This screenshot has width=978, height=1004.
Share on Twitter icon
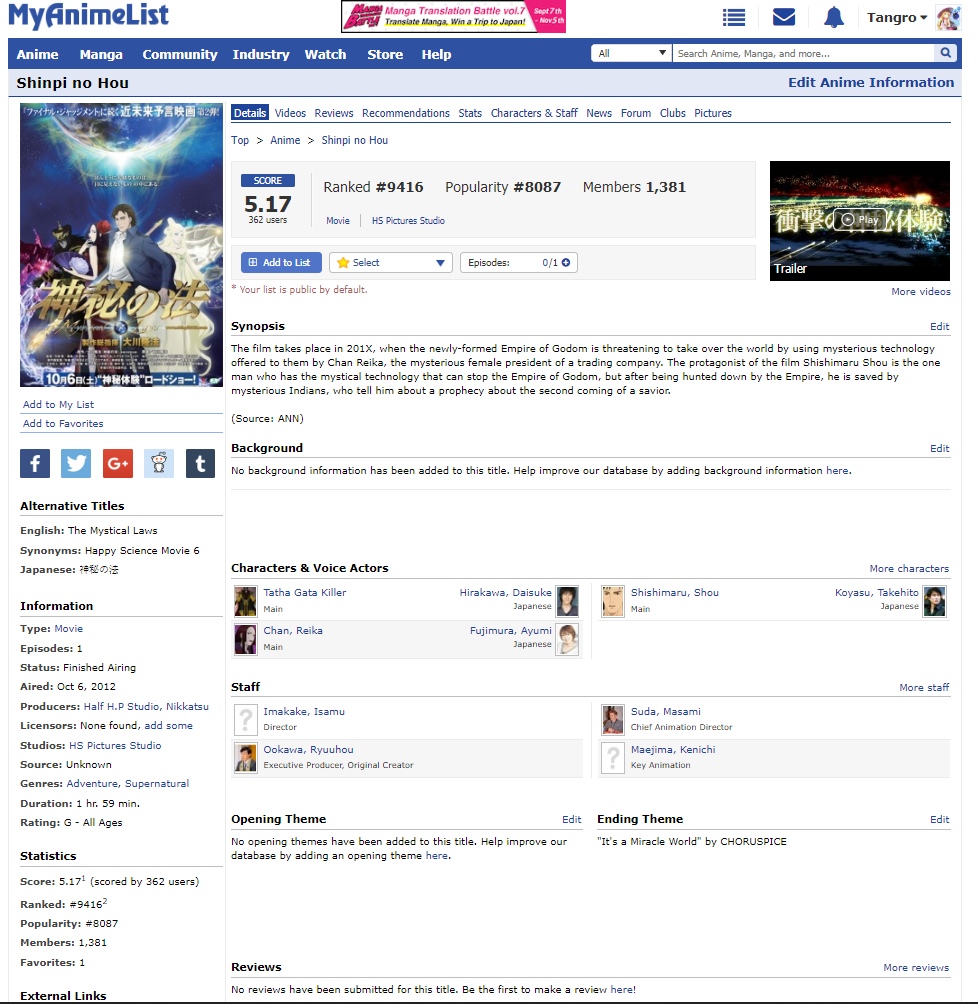click(x=76, y=463)
